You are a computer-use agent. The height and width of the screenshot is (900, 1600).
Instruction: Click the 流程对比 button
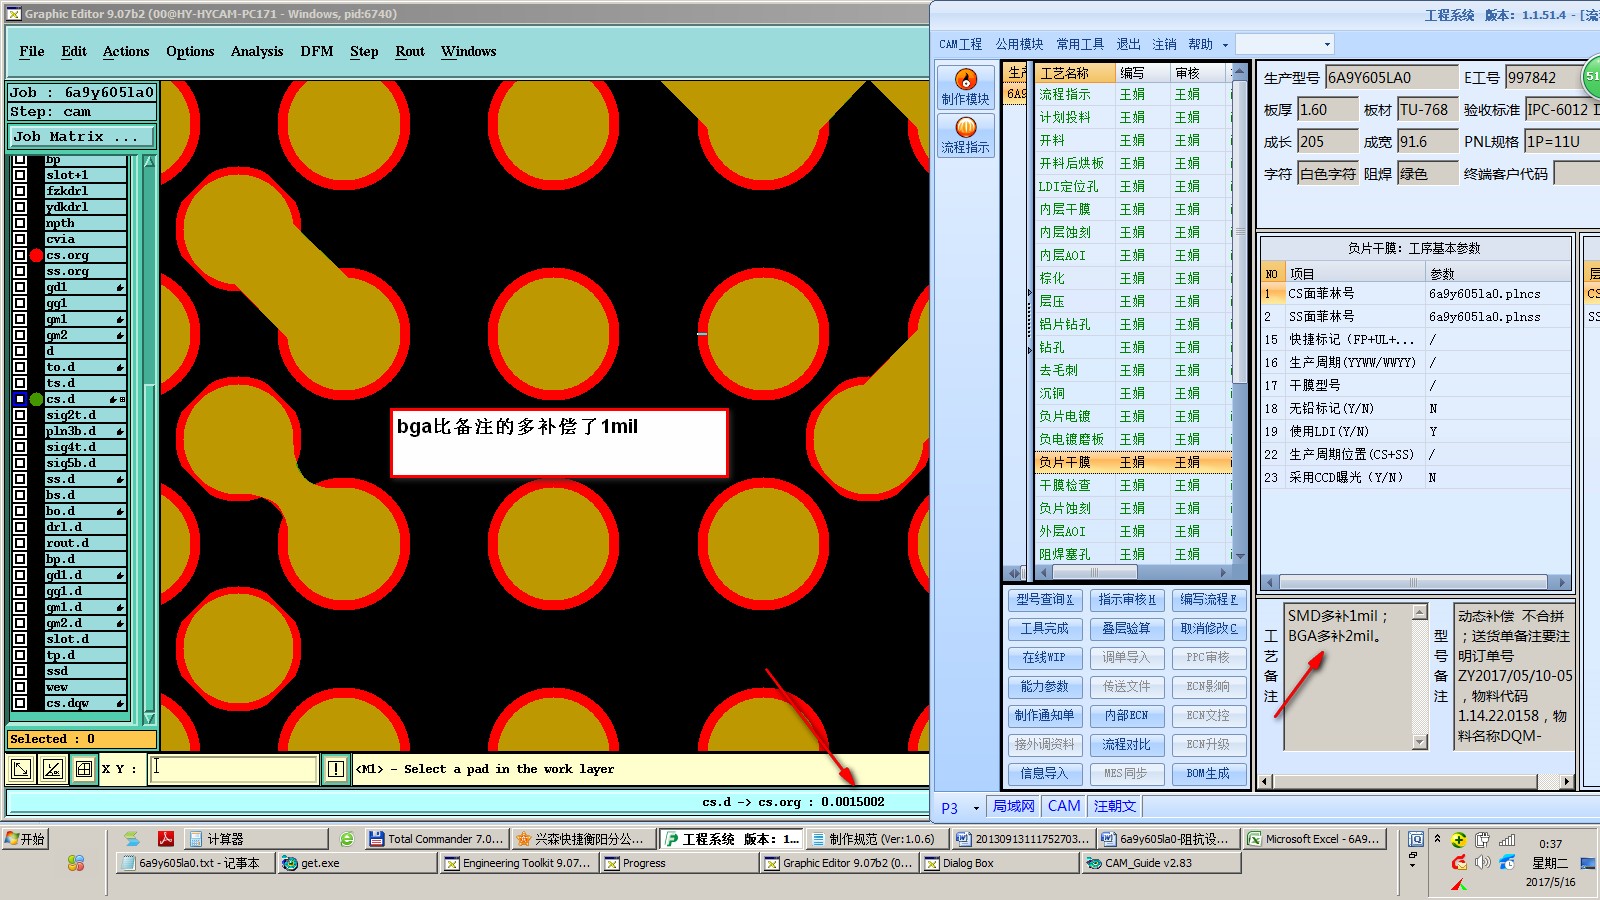click(1126, 744)
